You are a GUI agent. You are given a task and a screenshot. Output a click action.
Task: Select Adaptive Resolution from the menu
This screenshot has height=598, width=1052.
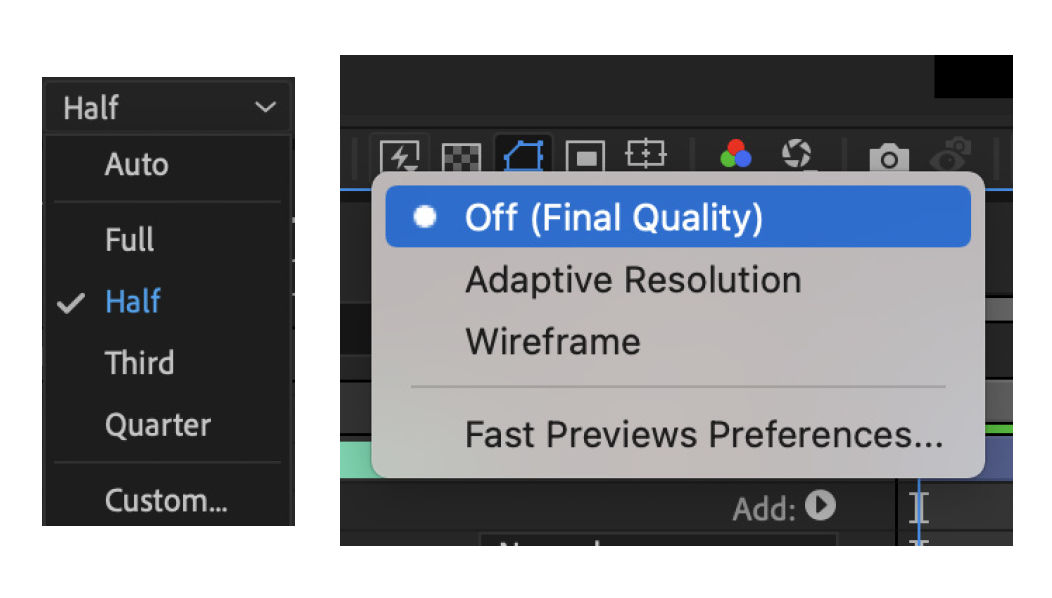632,279
